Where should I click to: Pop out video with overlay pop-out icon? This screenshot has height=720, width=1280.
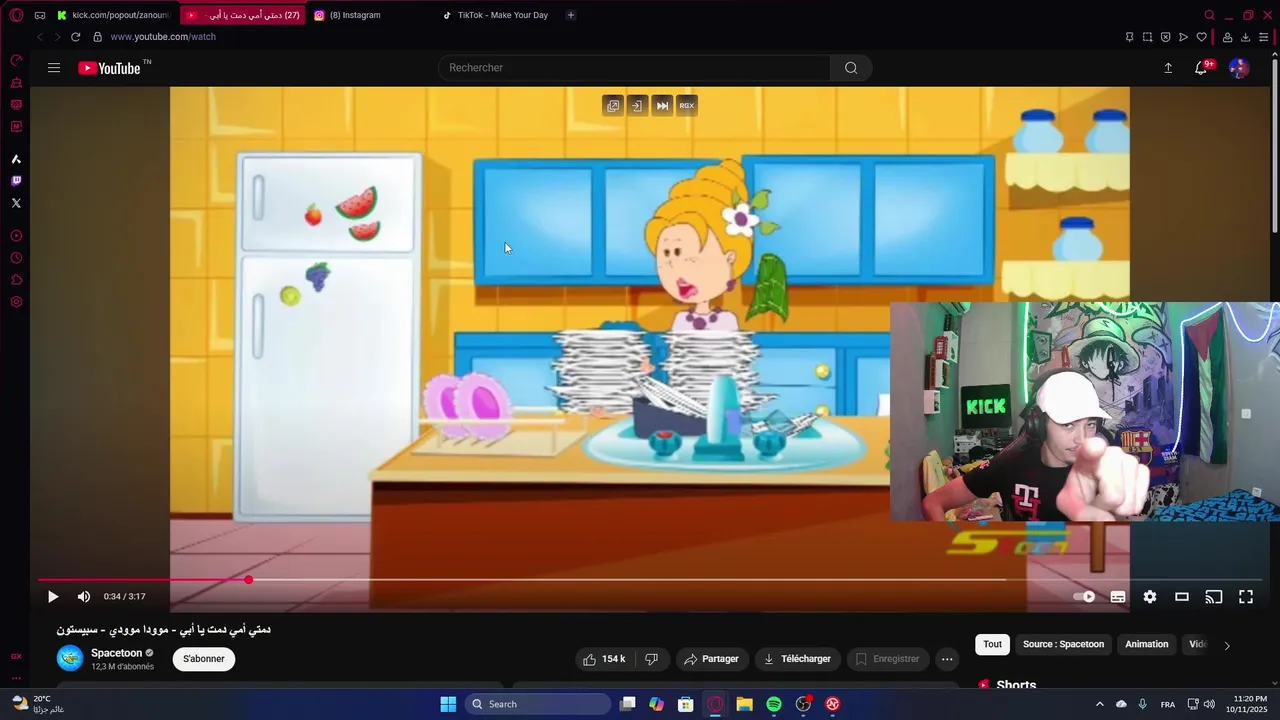click(613, 105)
